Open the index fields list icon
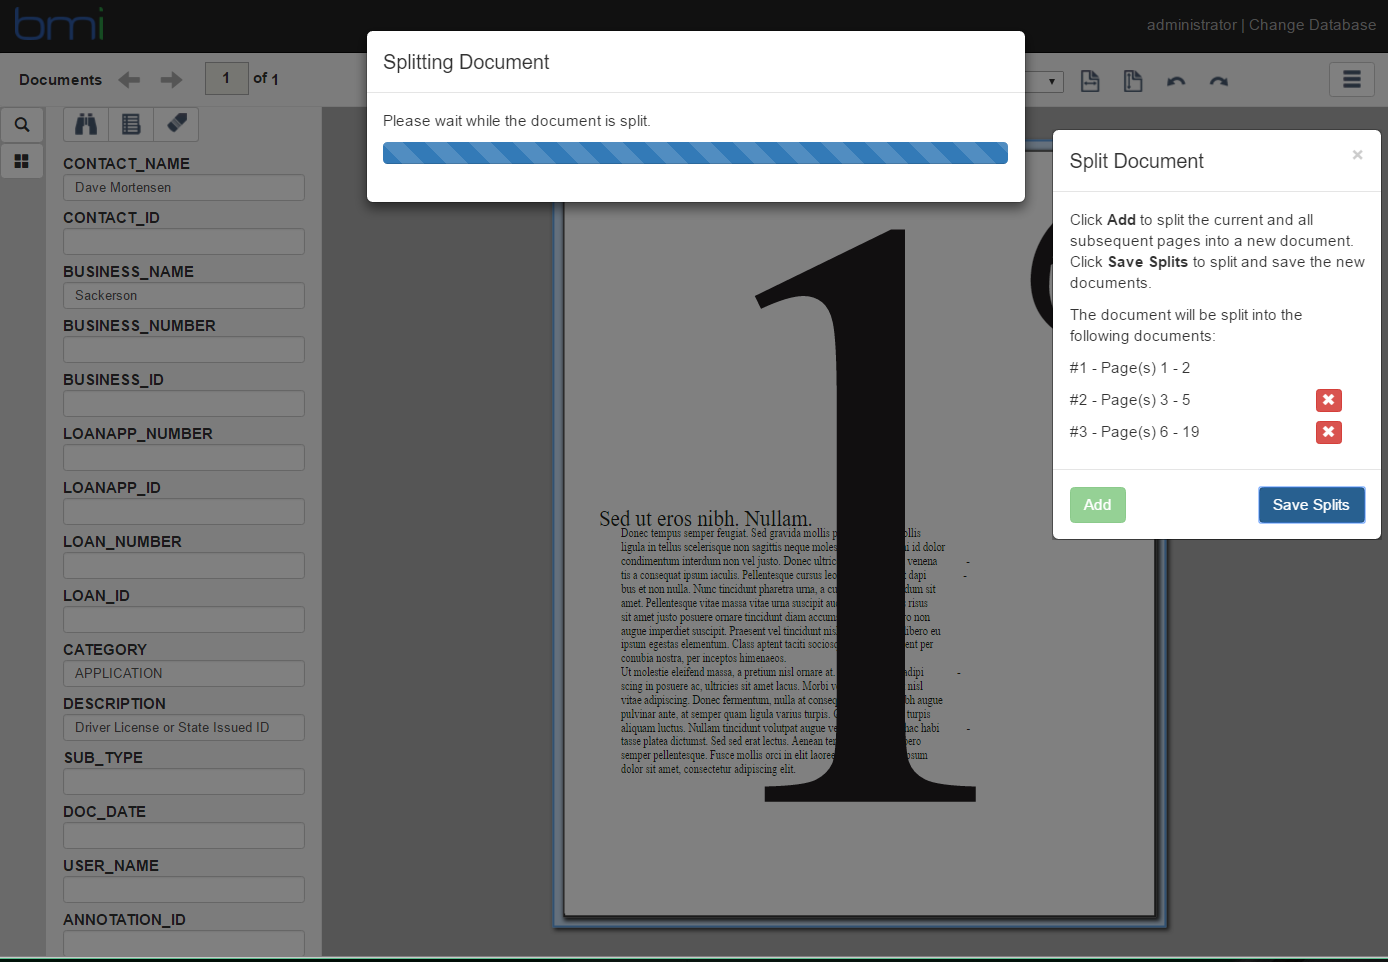 (x=131, y=124)
